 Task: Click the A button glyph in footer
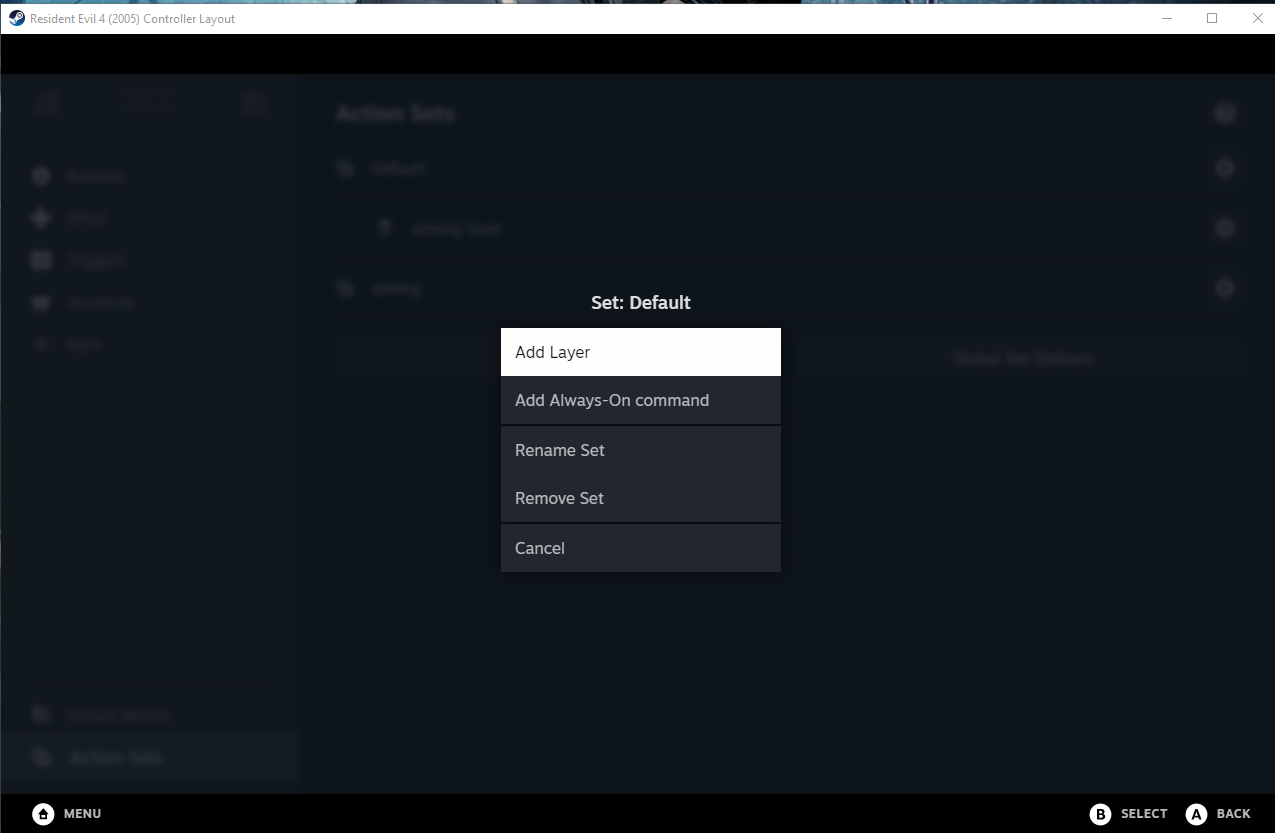[x=1196, y=814]
